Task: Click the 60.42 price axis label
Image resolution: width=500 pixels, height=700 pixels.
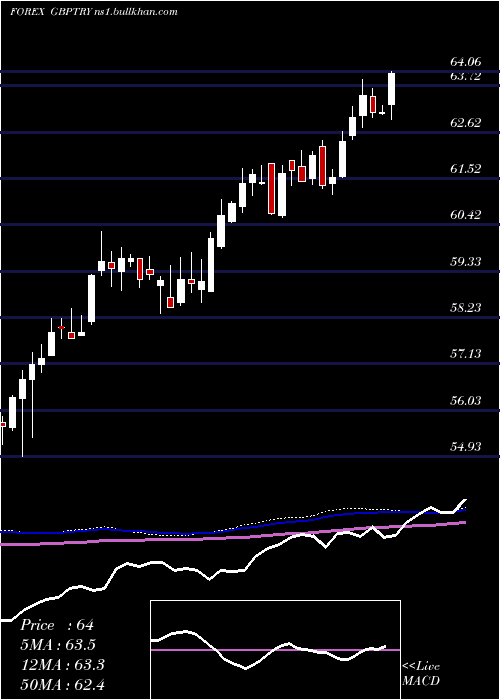Action: pos(466,215)
